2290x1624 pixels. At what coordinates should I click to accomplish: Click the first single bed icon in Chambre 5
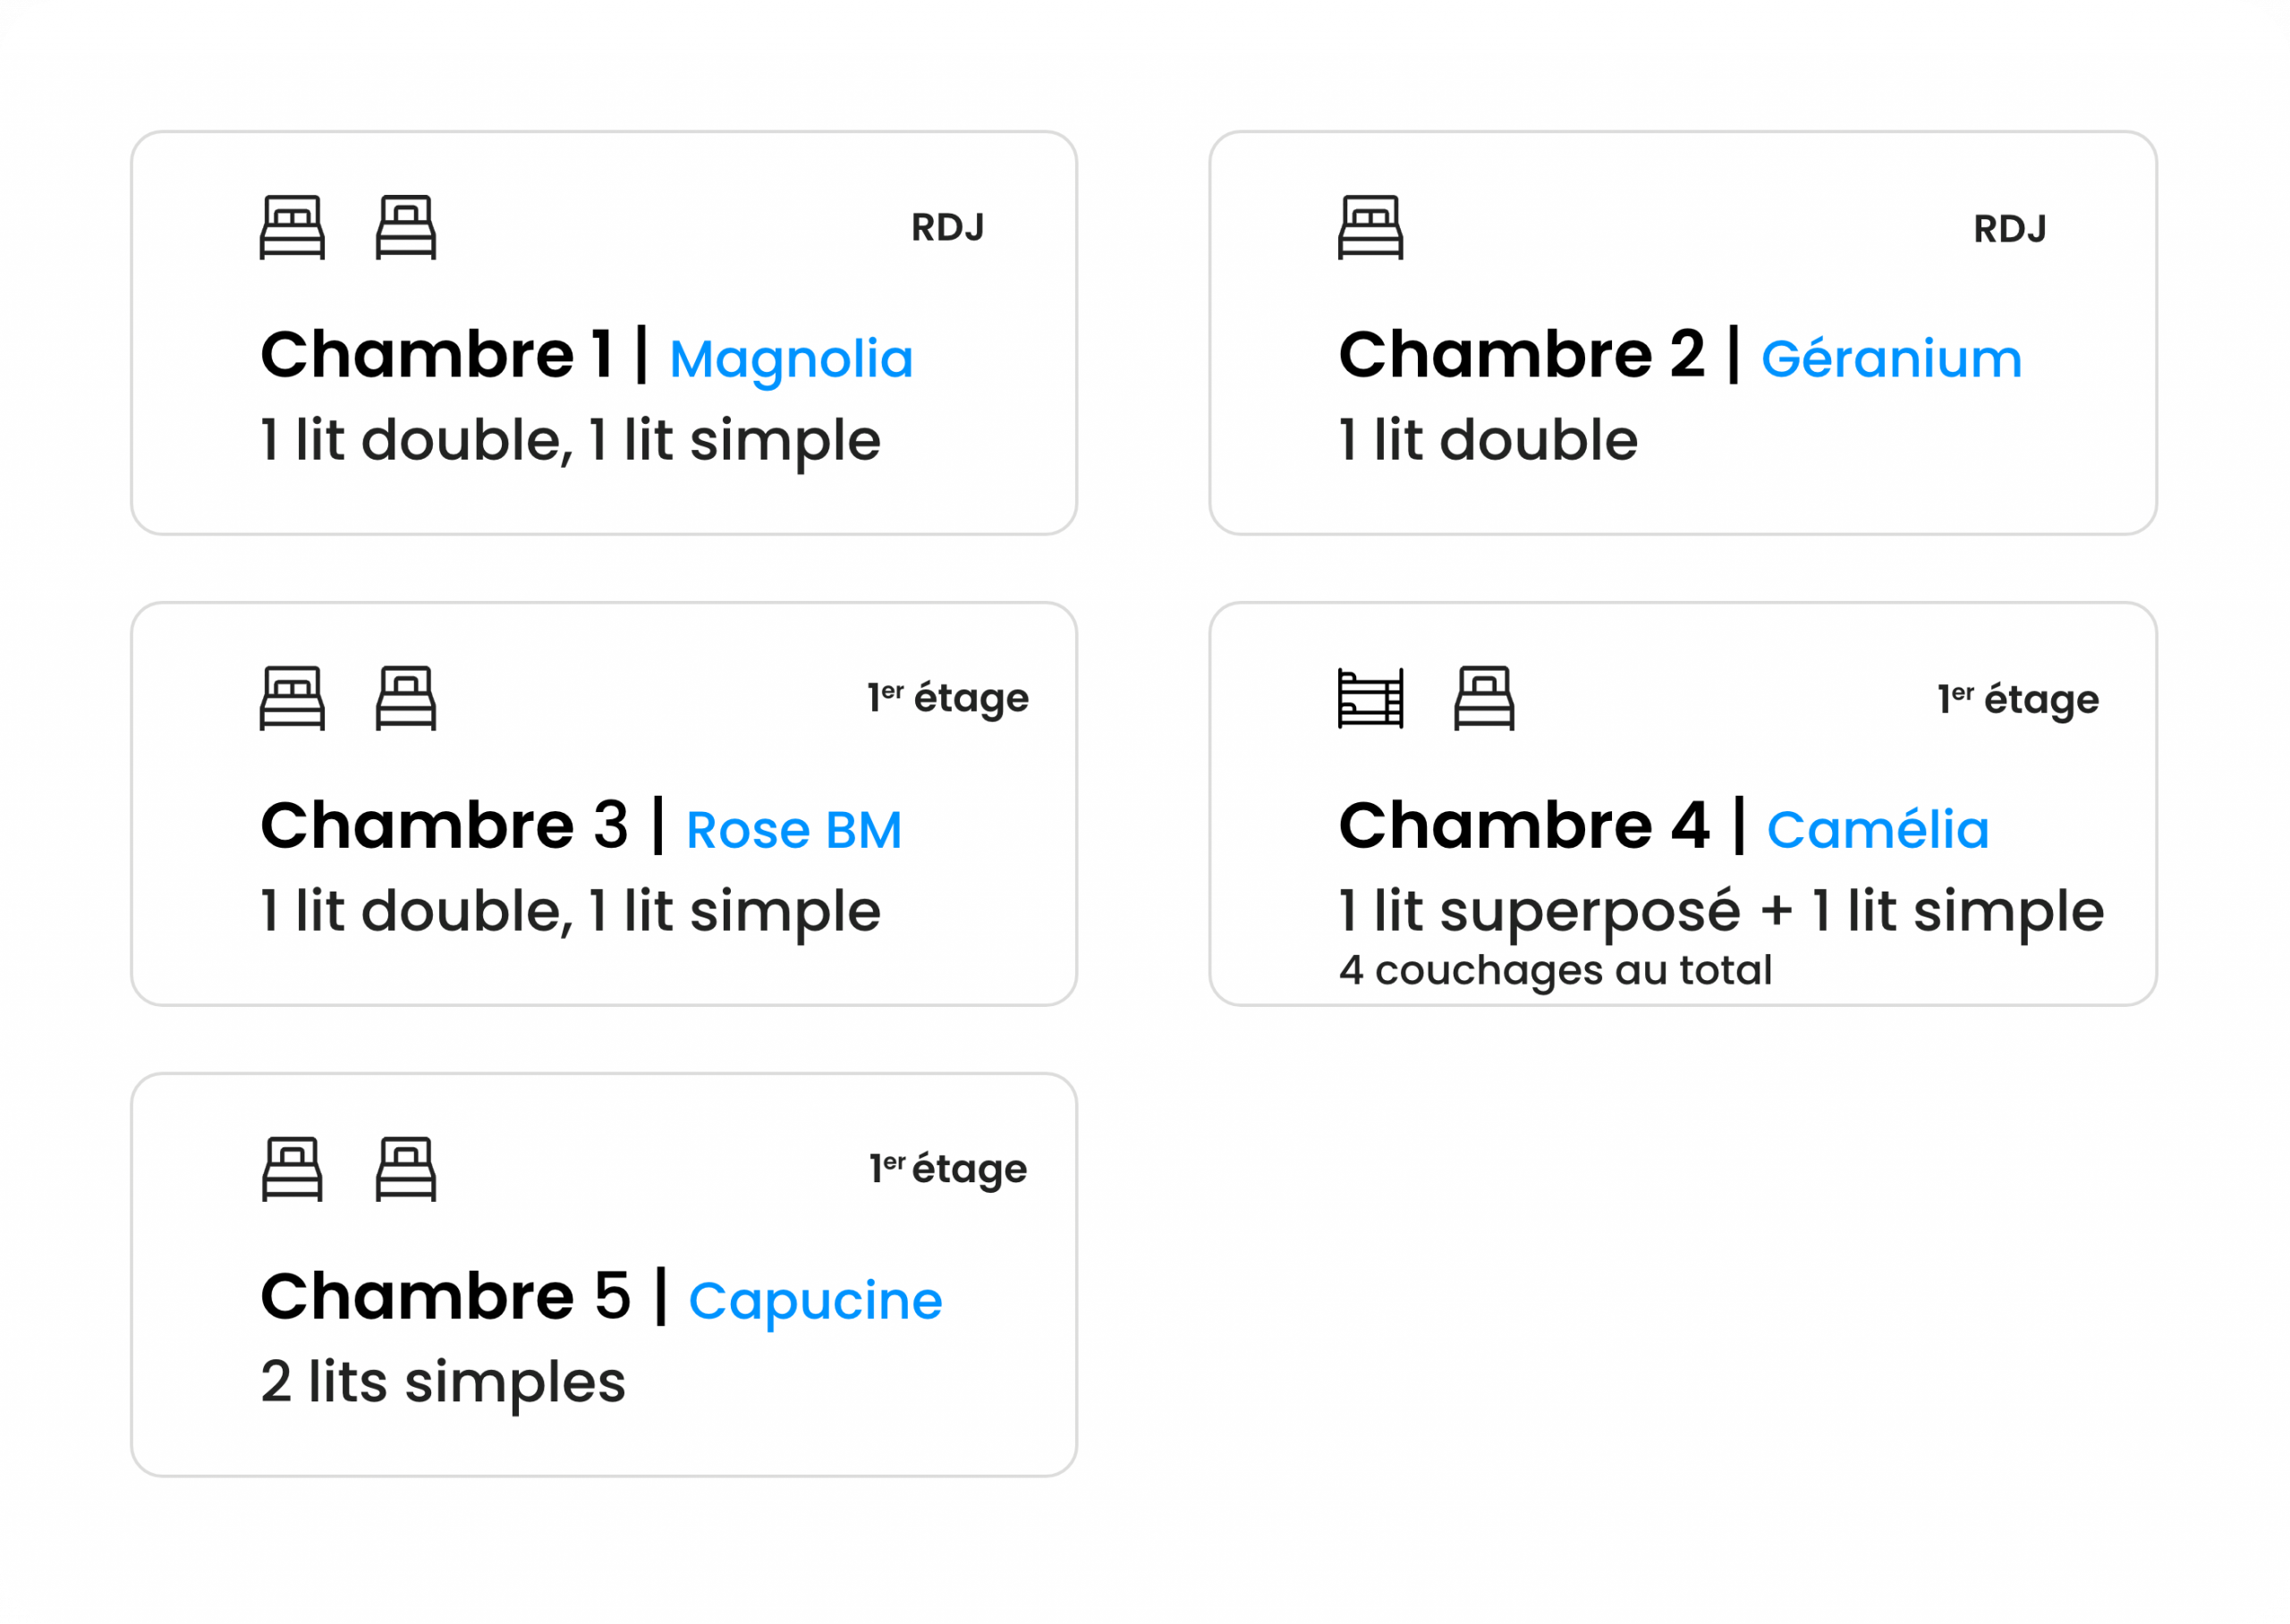tap(292, 1169)
